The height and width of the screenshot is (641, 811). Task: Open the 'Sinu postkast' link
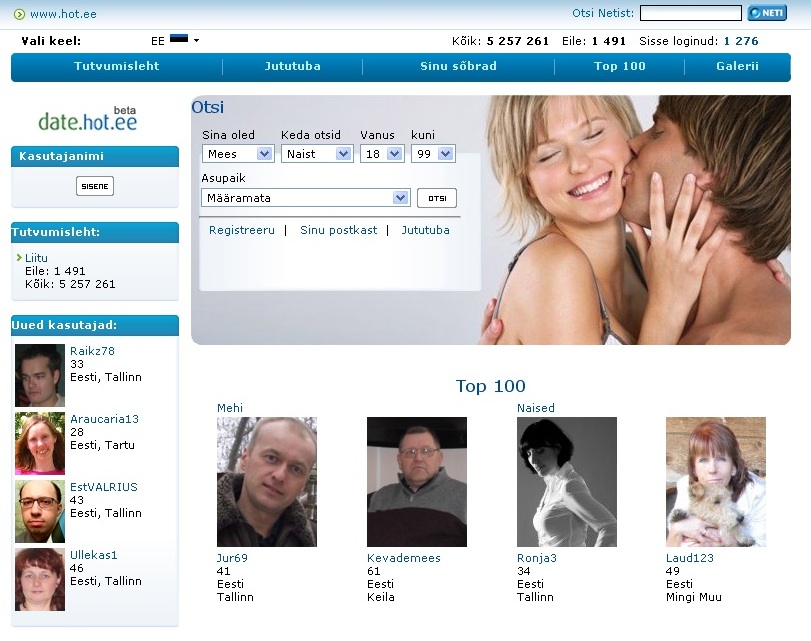[339, 230]
